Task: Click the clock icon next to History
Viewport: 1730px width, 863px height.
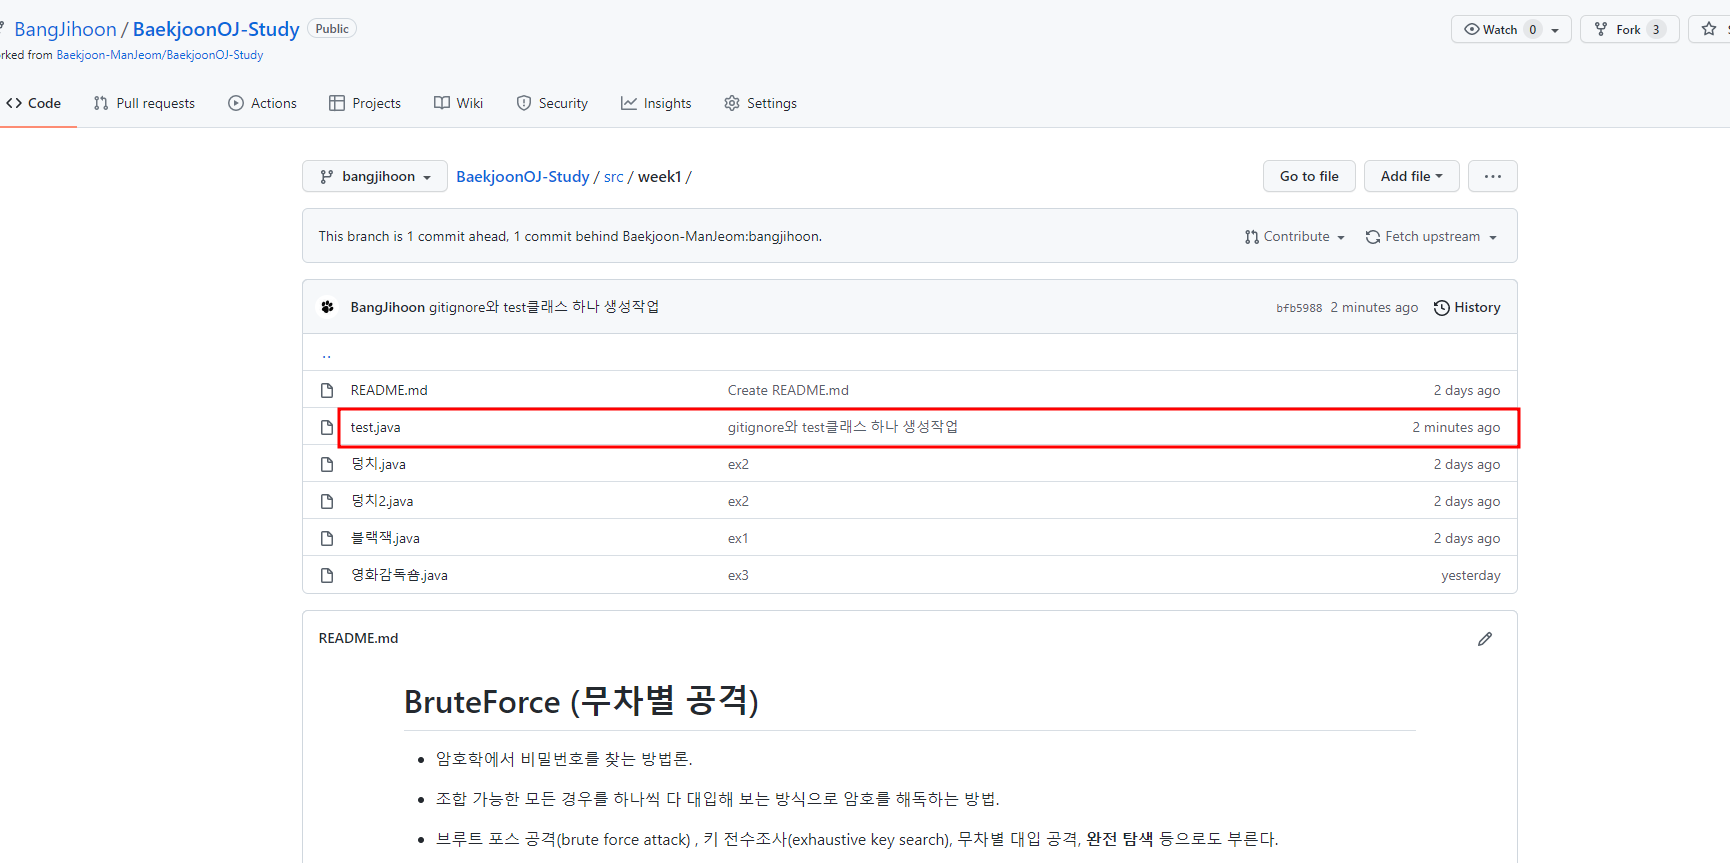Action: coord(1442,308)
